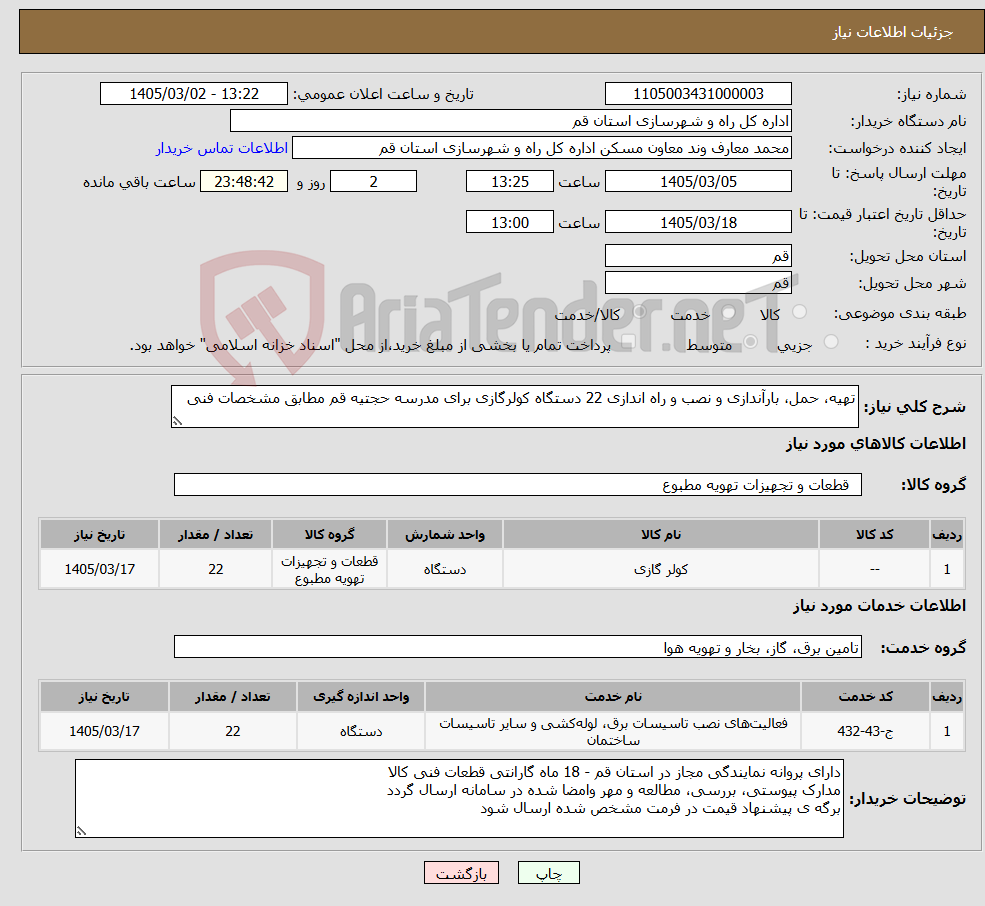
Task: Click the کد کالا column header
Action: 874,535
